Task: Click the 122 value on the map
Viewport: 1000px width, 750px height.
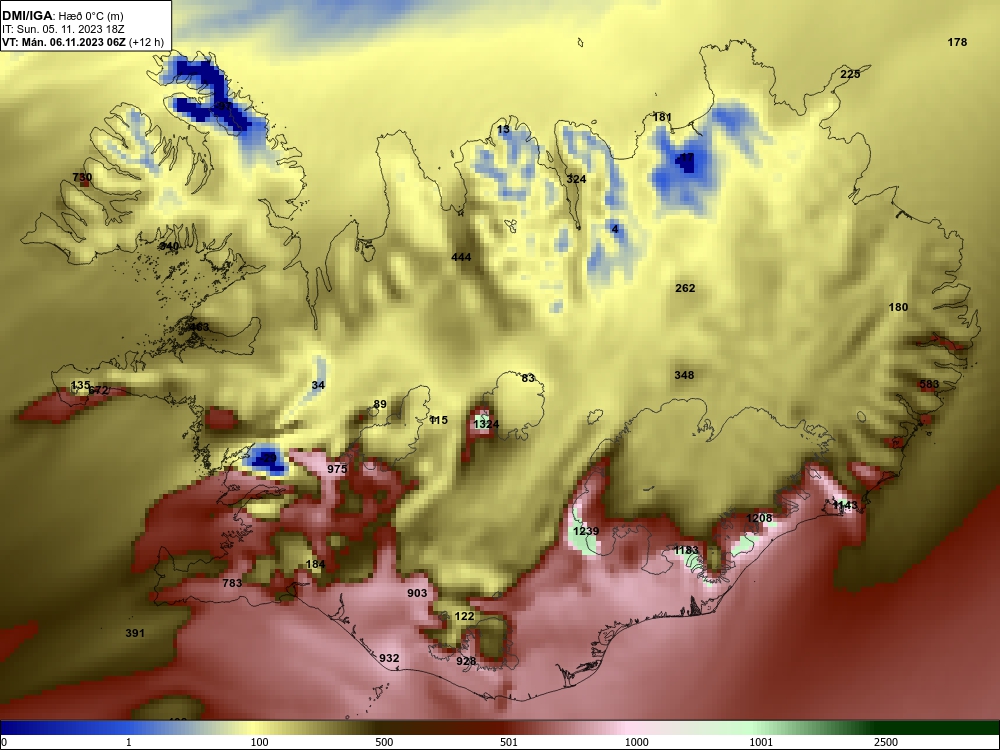Action: (x=464, y=616)
